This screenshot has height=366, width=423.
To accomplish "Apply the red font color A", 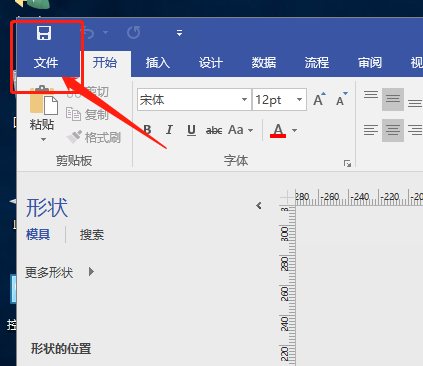I will (x=278, y=130).
